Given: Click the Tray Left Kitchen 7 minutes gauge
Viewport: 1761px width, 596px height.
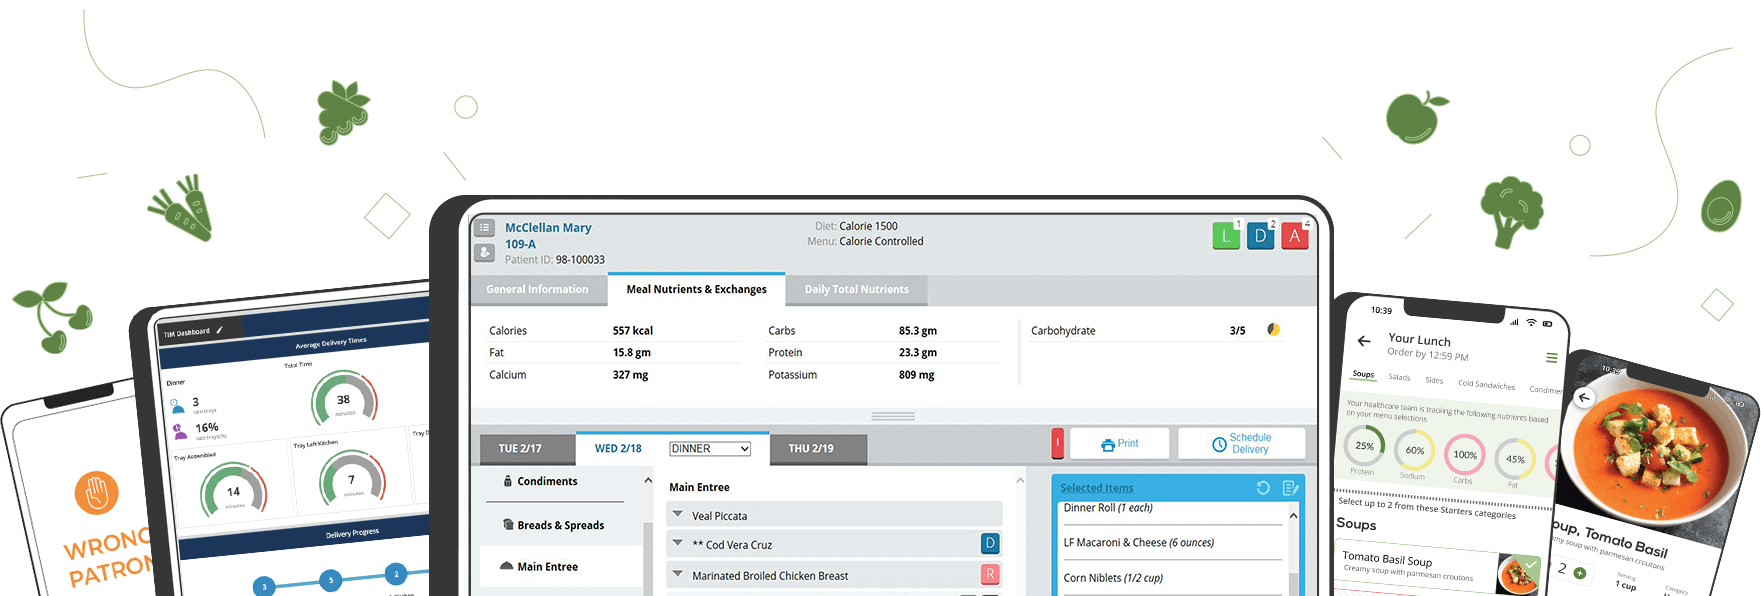Looking at the screenshot, I should pyautogui.click(x=352, y=479).
